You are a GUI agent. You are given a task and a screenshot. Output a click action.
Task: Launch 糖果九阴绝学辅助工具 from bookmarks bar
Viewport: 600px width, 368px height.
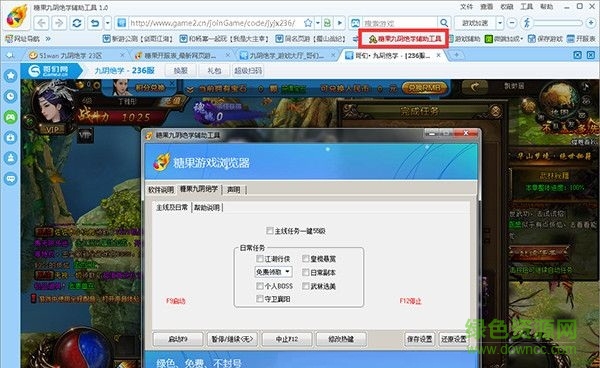[405, 39]
